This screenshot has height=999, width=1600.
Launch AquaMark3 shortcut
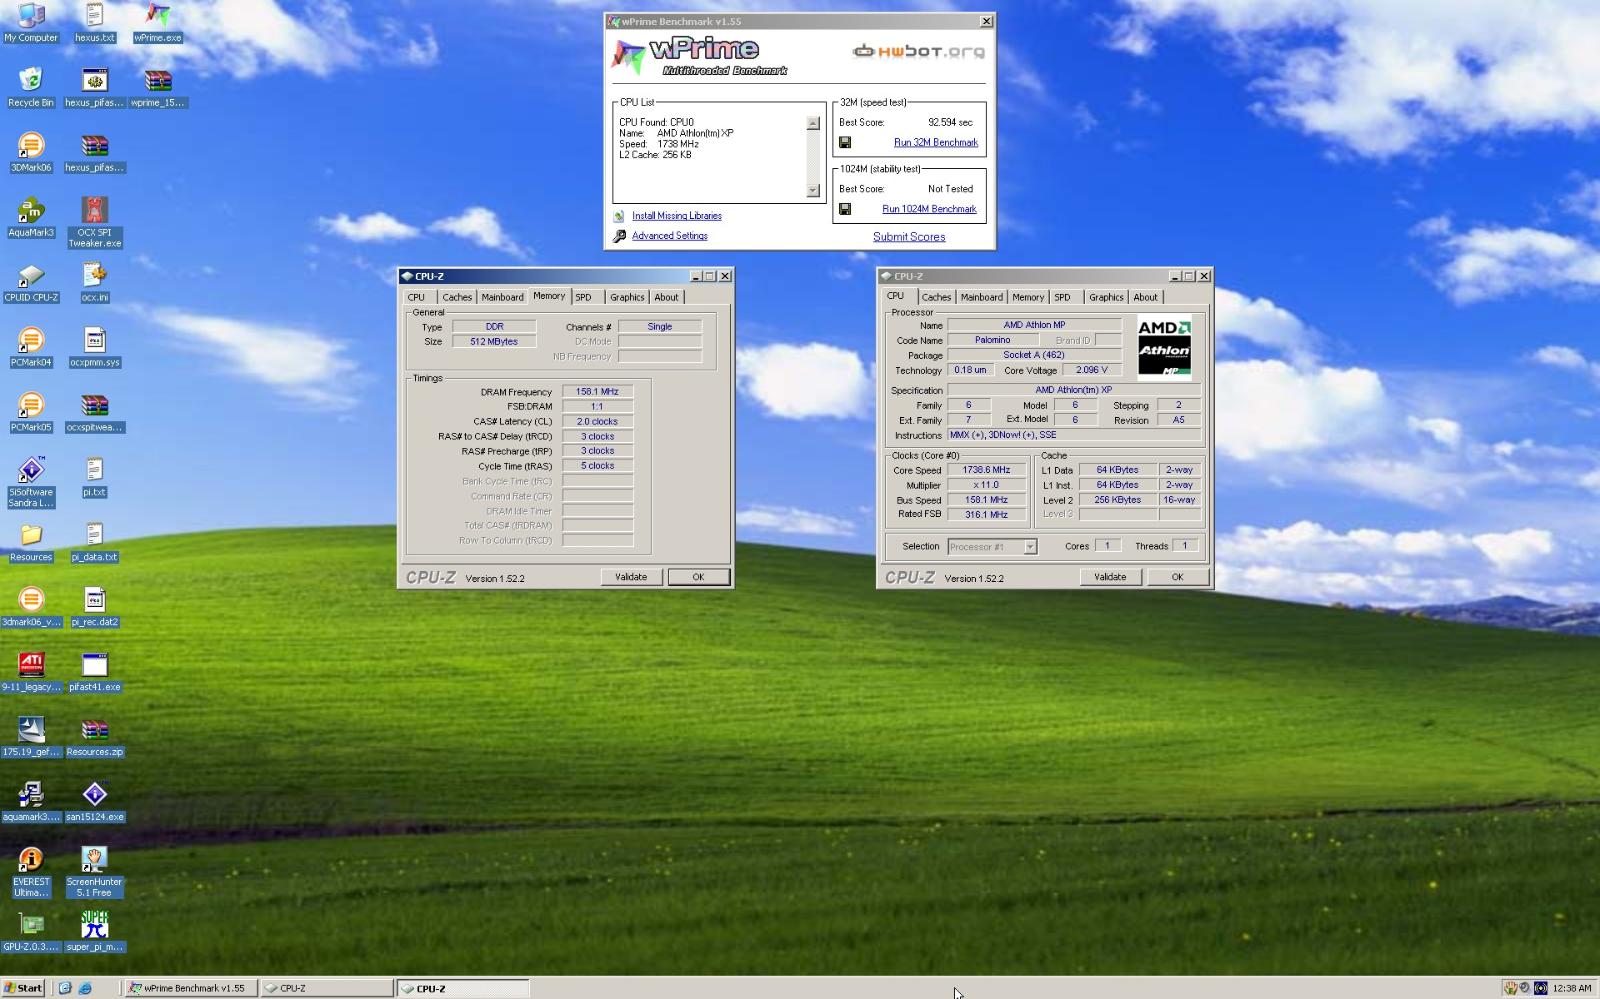[x=31, y=217]
